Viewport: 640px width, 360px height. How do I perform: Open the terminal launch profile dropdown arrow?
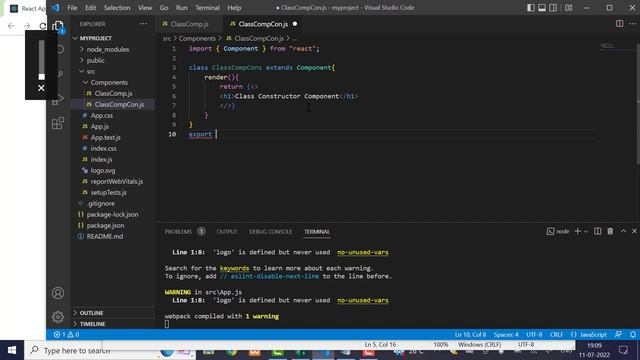pyautogui.click(x=586, y=231)
